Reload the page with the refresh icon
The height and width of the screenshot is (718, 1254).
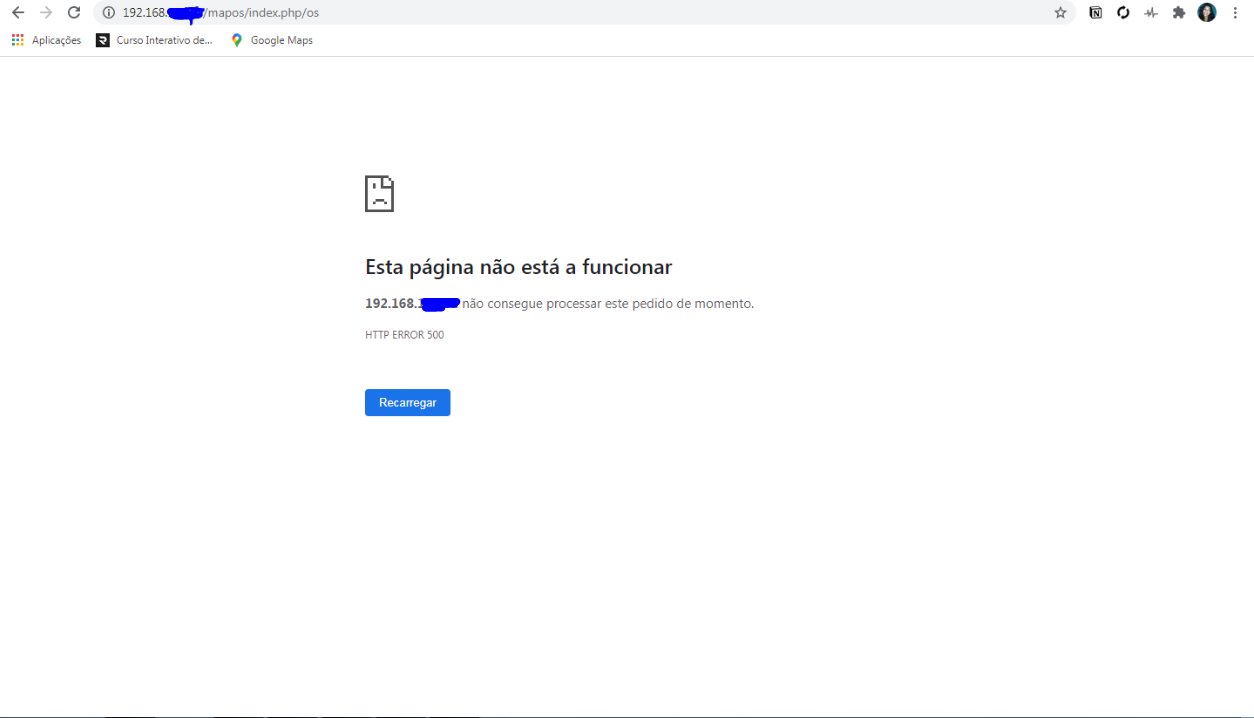tap(73, 13)
